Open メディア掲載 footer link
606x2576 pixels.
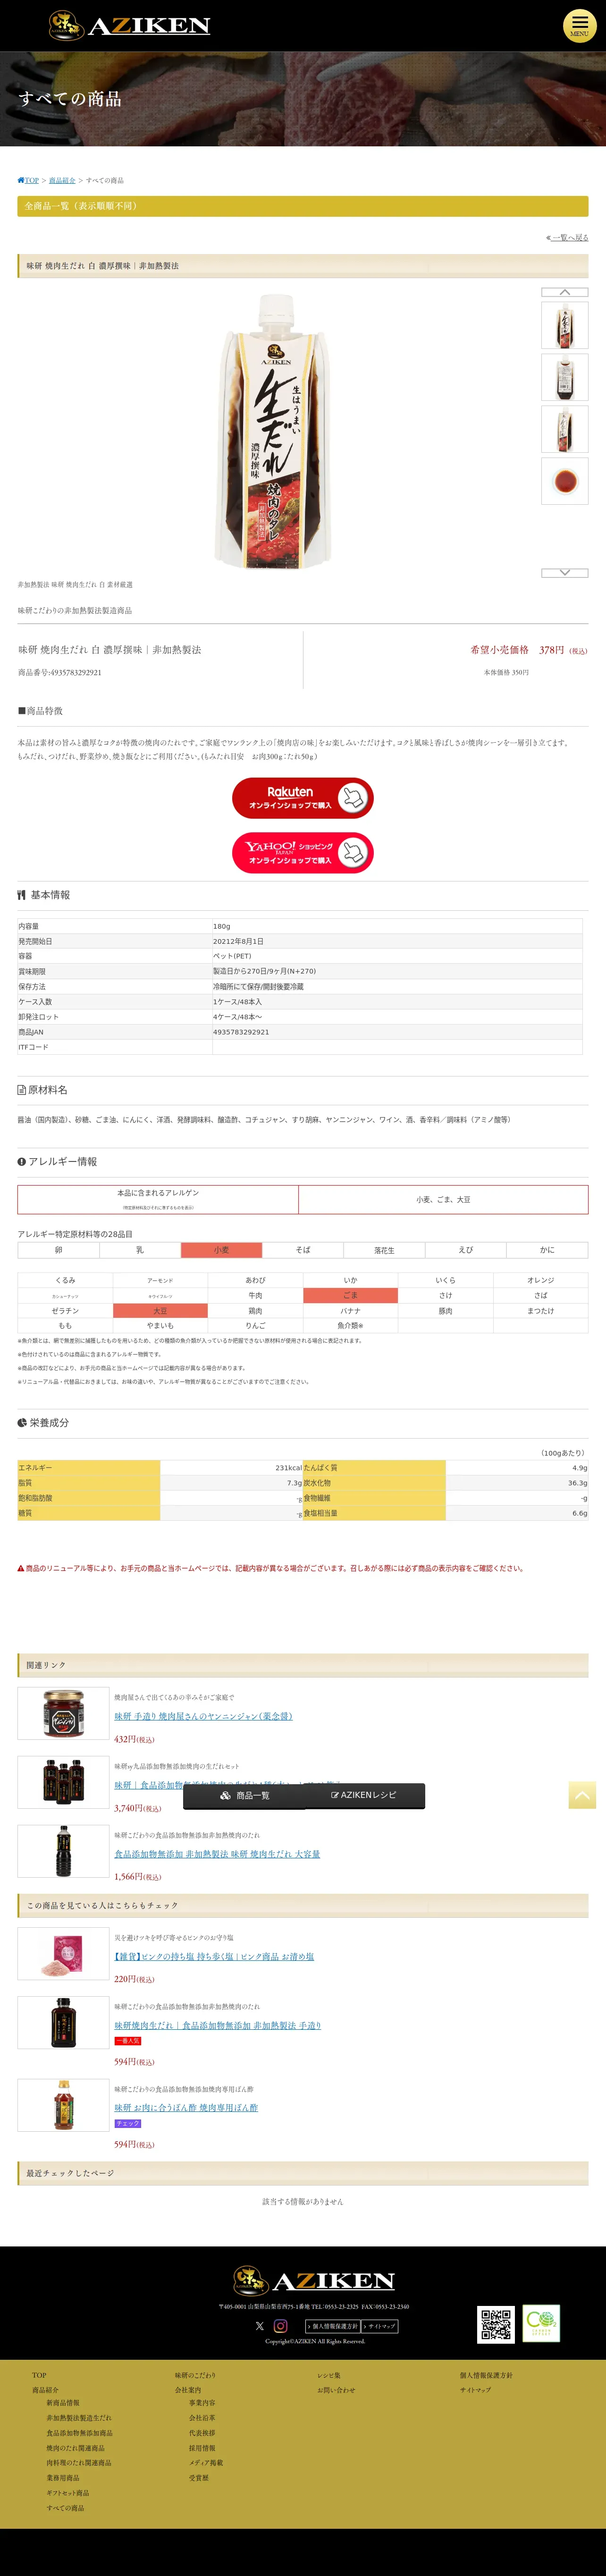(206, 2463)
